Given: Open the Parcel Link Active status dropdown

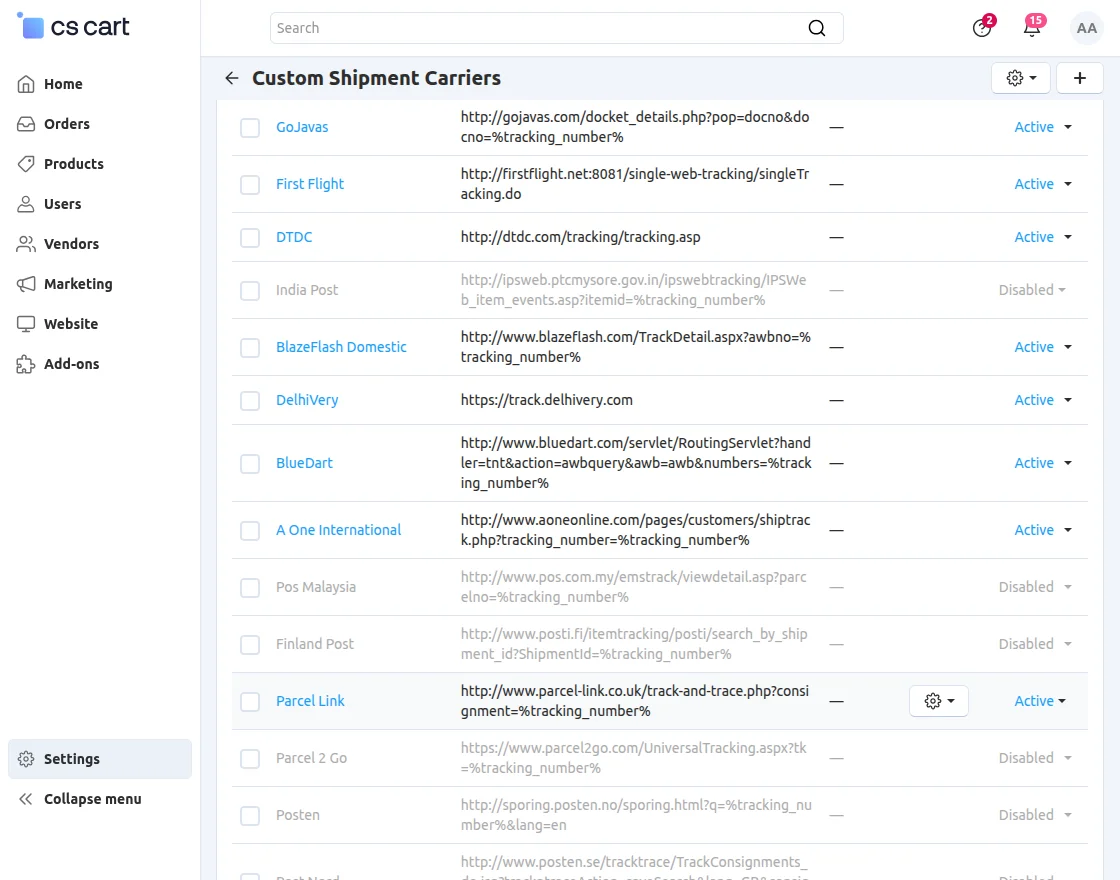Looking at the screenshot, I should coord(1040,701).
